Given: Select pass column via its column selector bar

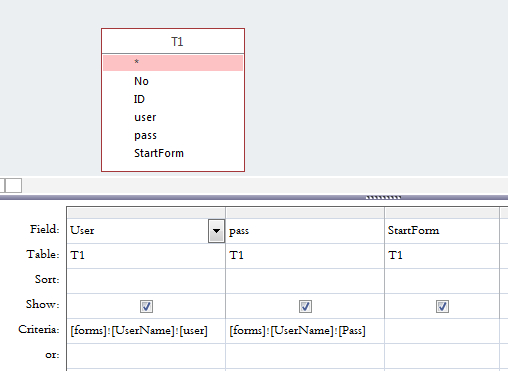Looking at the screenshot, I should [x=305, y=213].
